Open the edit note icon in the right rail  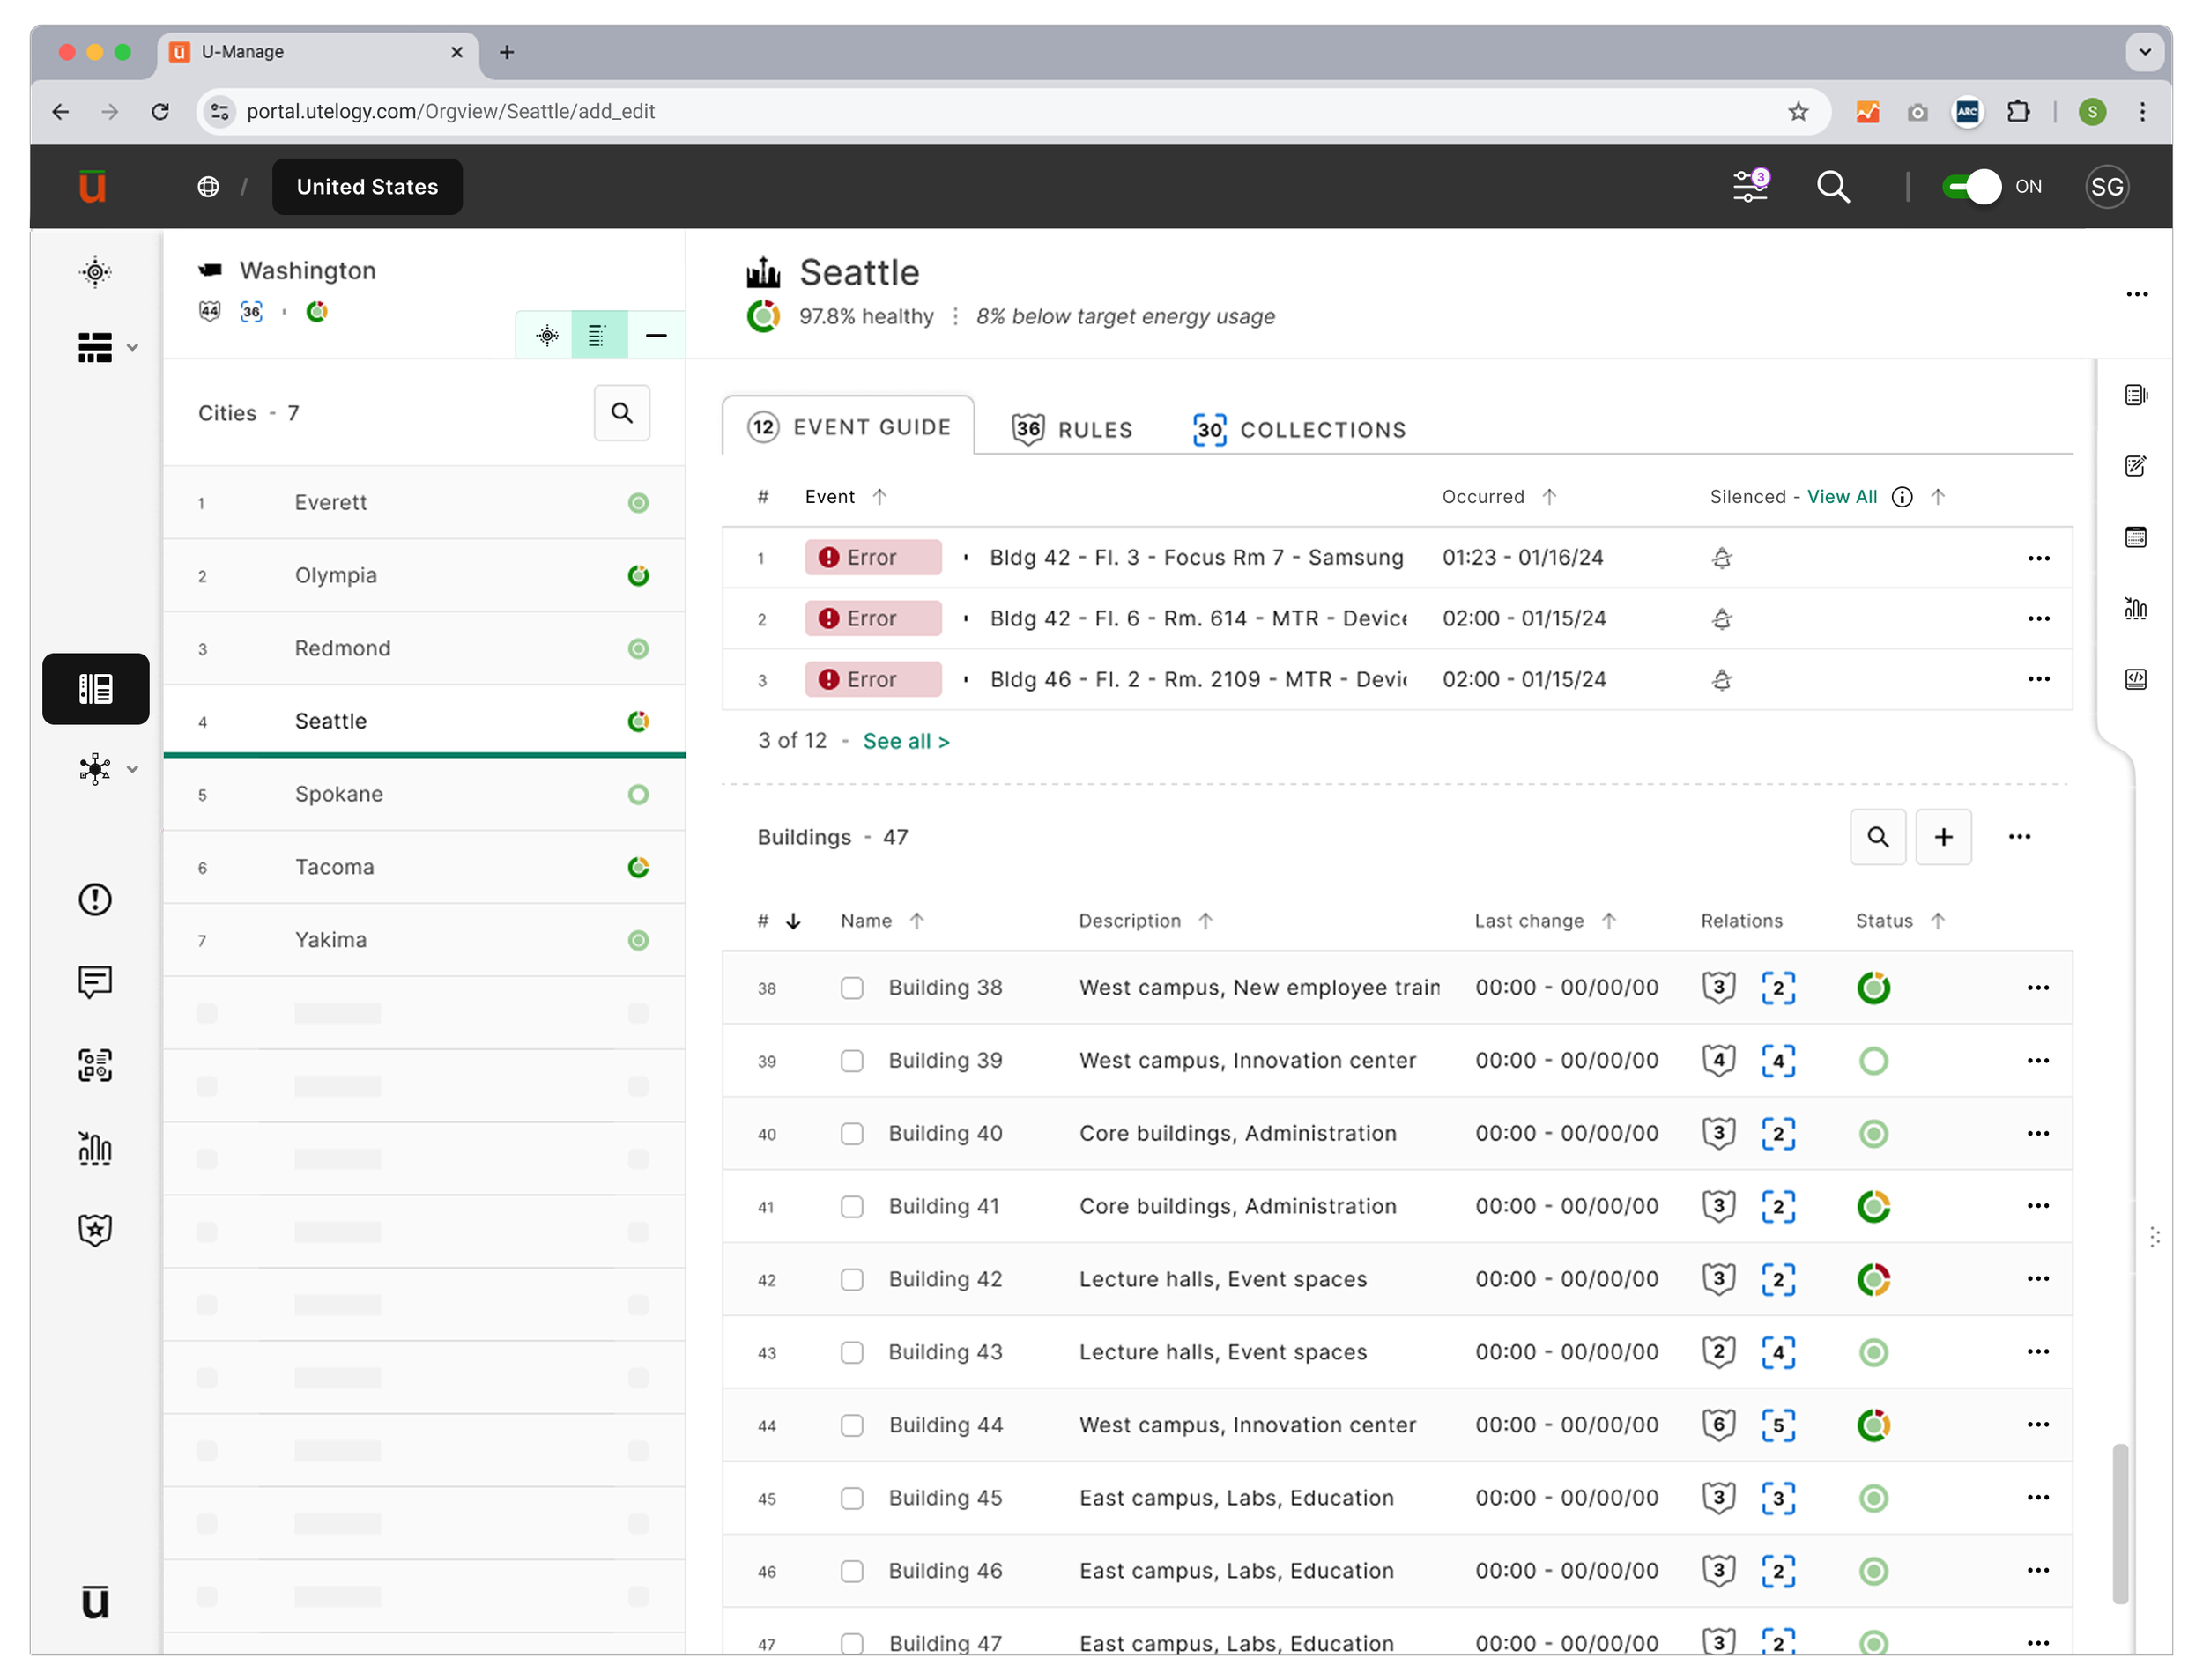tap(2135, 466)
